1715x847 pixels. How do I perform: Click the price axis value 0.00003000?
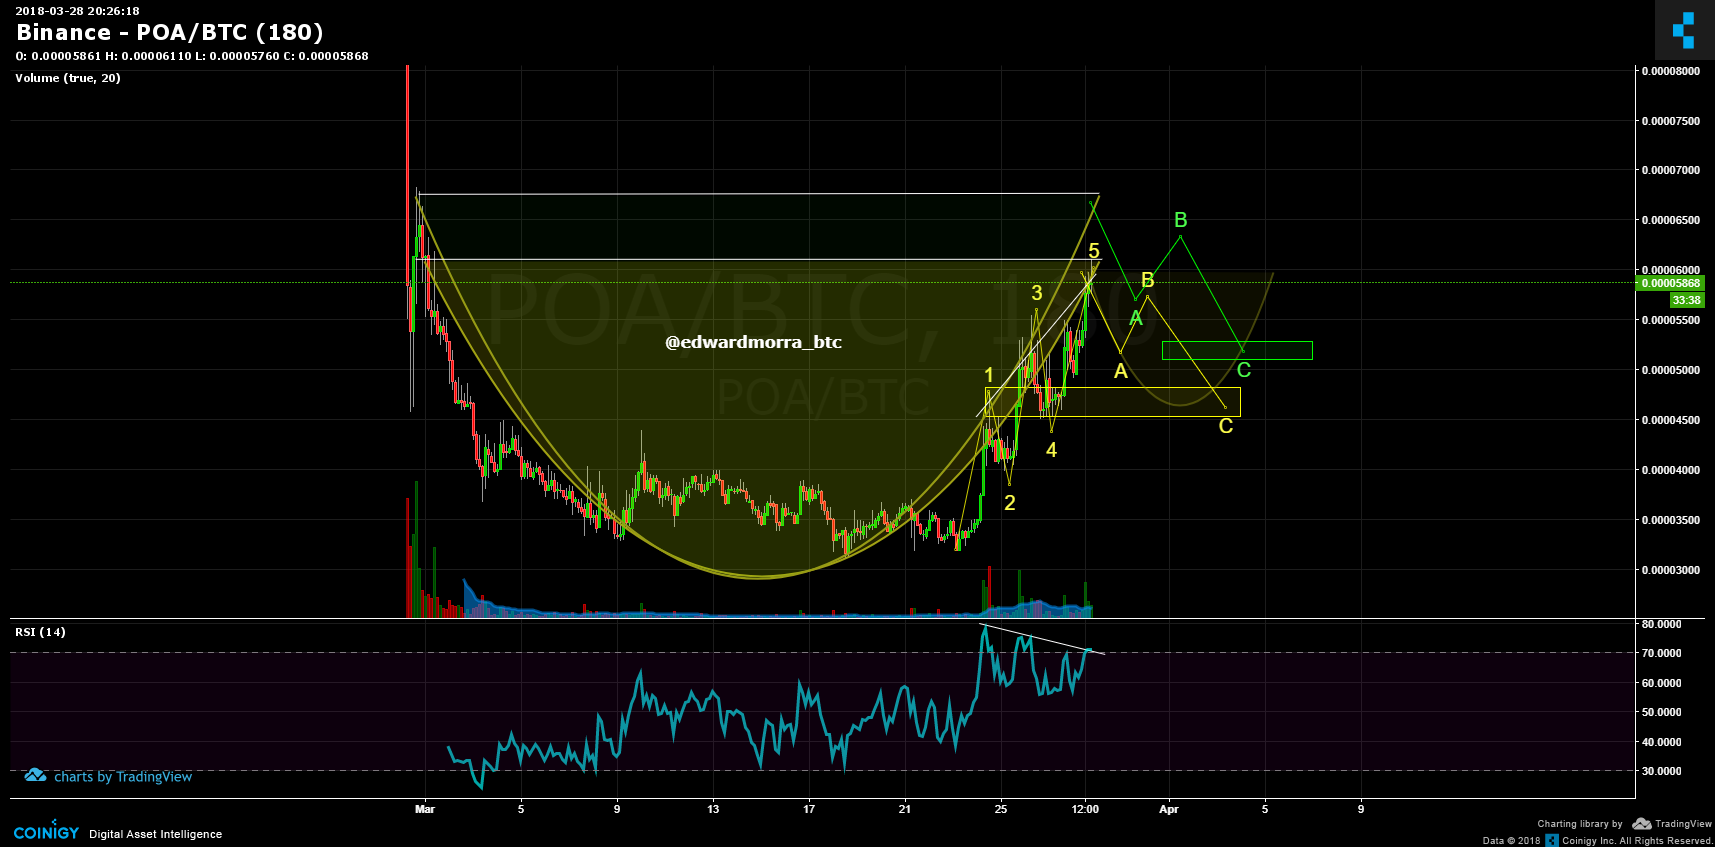[1670, 570]
